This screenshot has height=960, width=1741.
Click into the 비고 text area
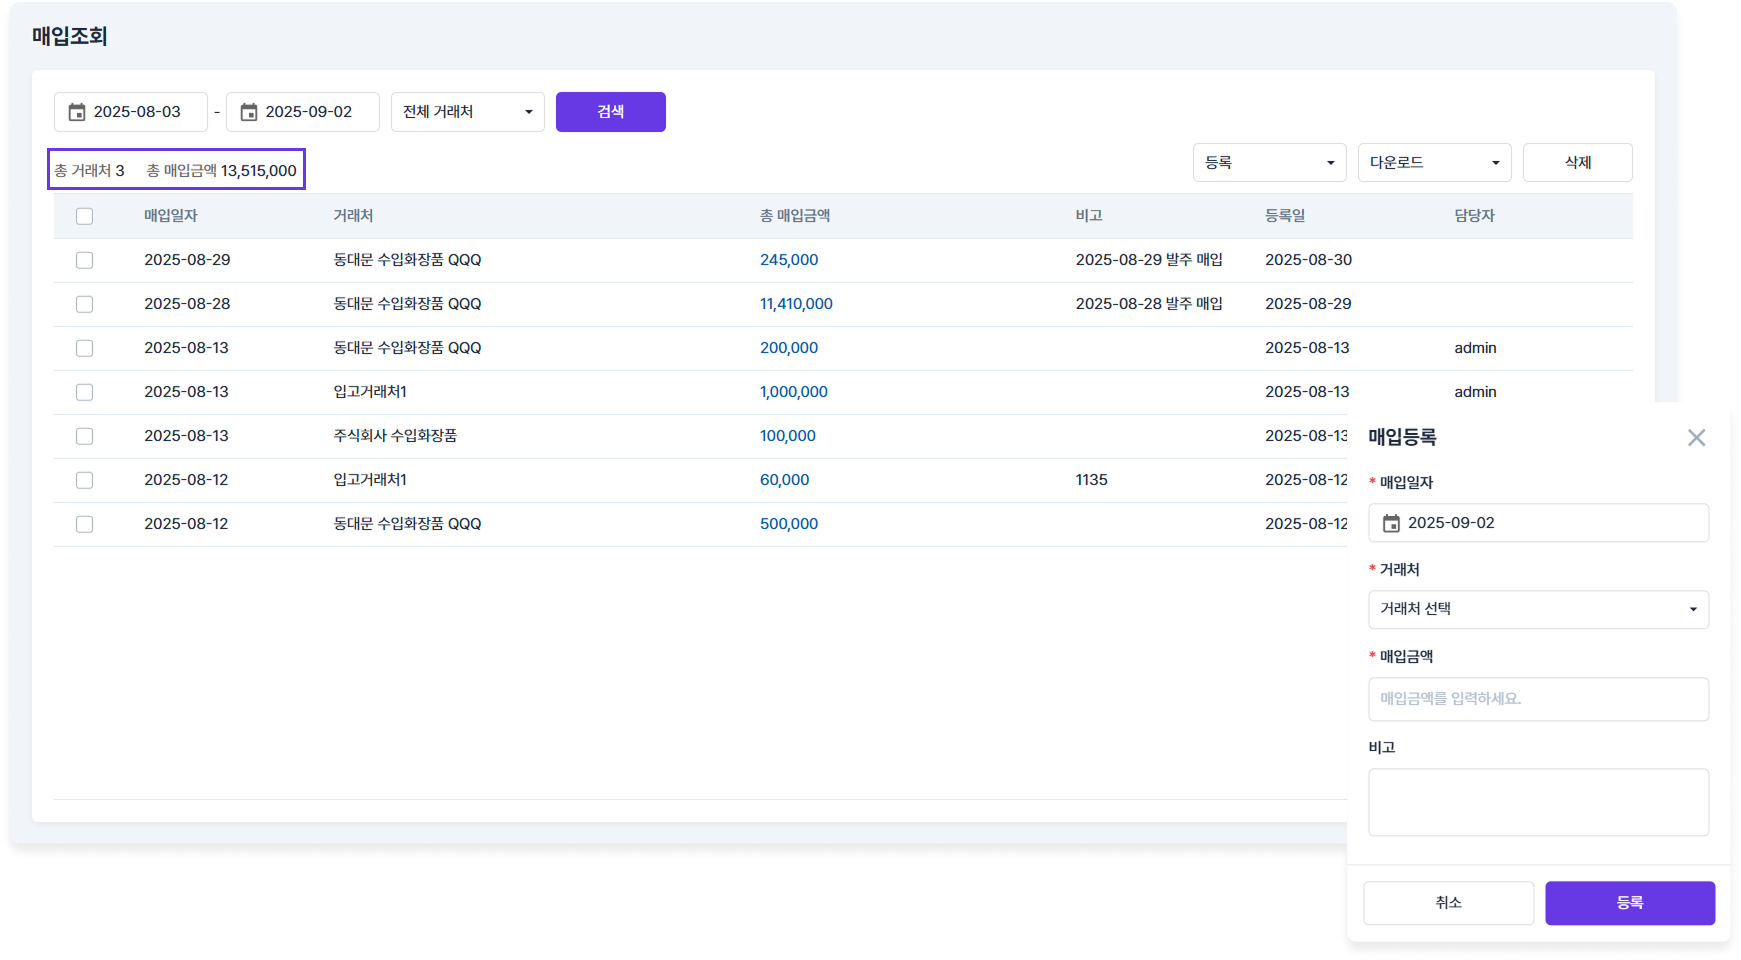coord(1537,802)
